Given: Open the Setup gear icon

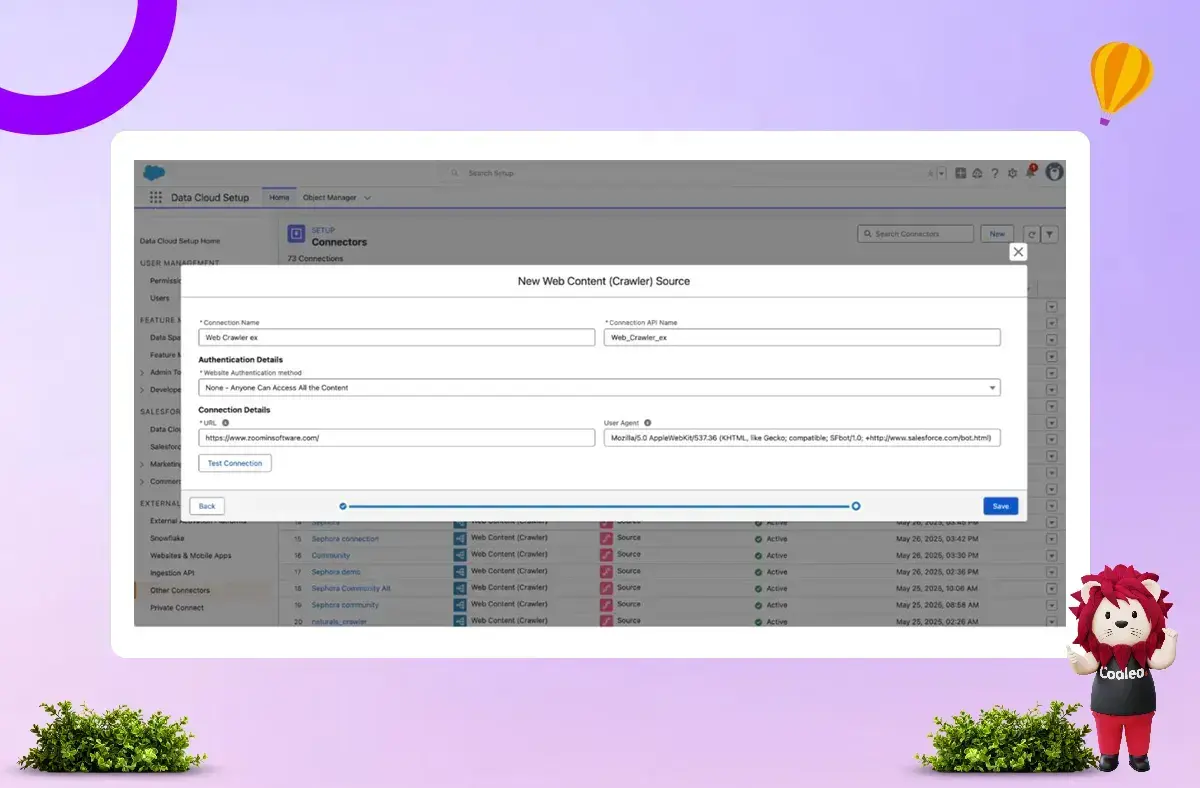Looking at the screenshot, I should click(x=1012, y=173).
